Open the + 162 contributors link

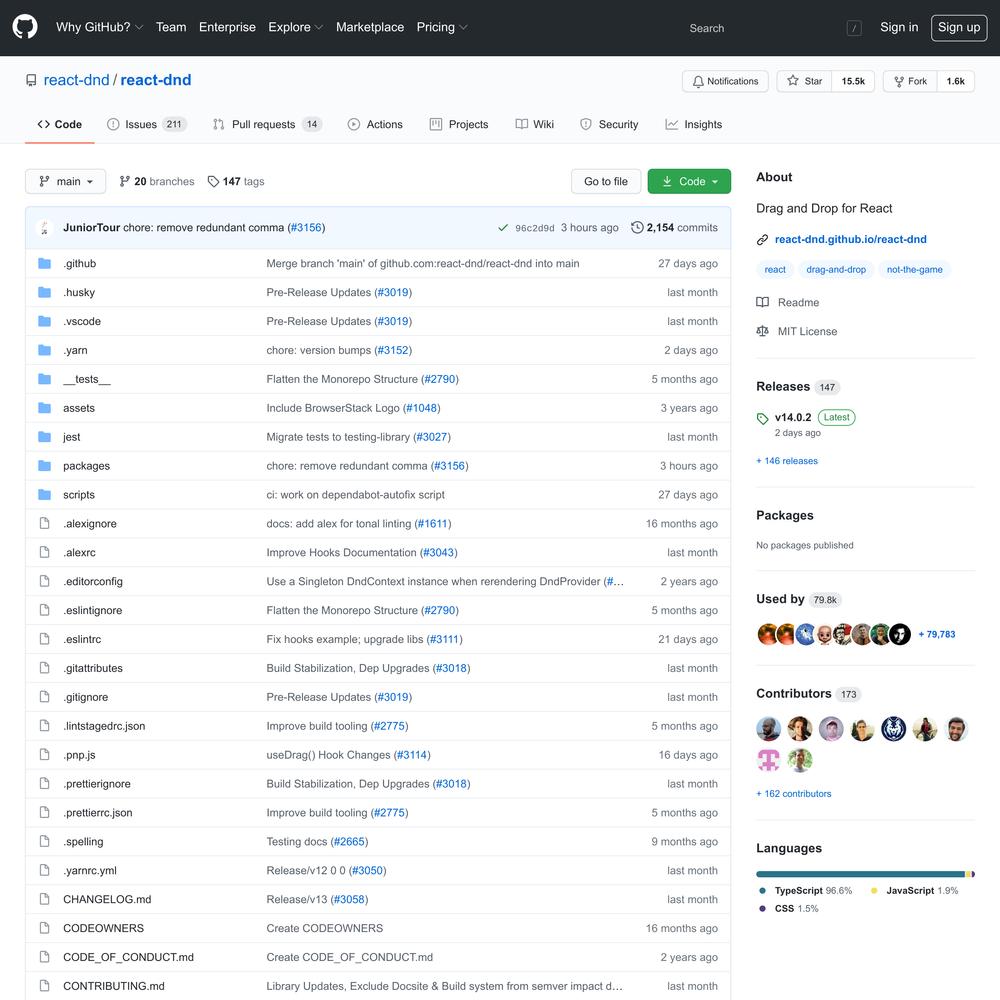click(x=794, y=794)
